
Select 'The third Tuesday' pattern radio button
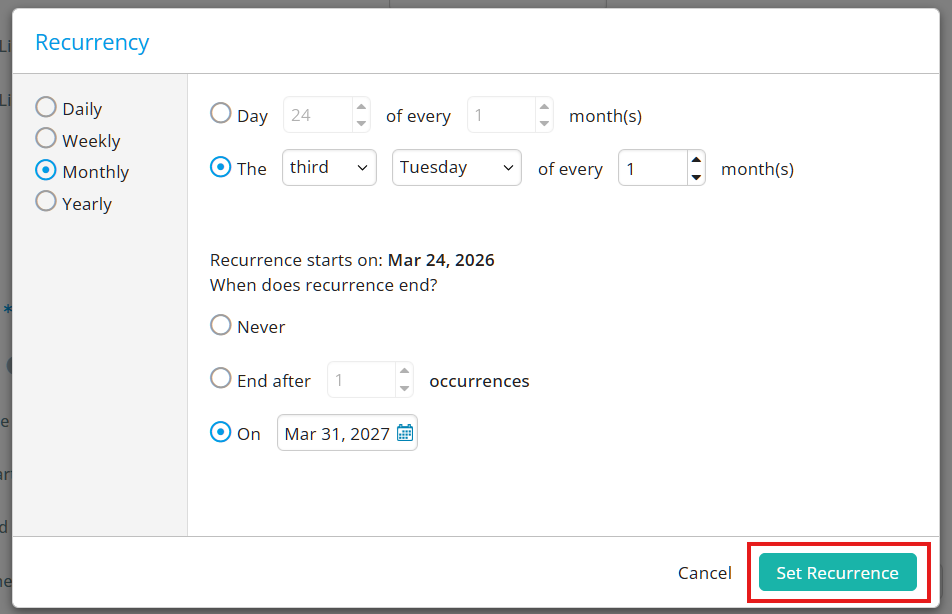tap(220, 167)
